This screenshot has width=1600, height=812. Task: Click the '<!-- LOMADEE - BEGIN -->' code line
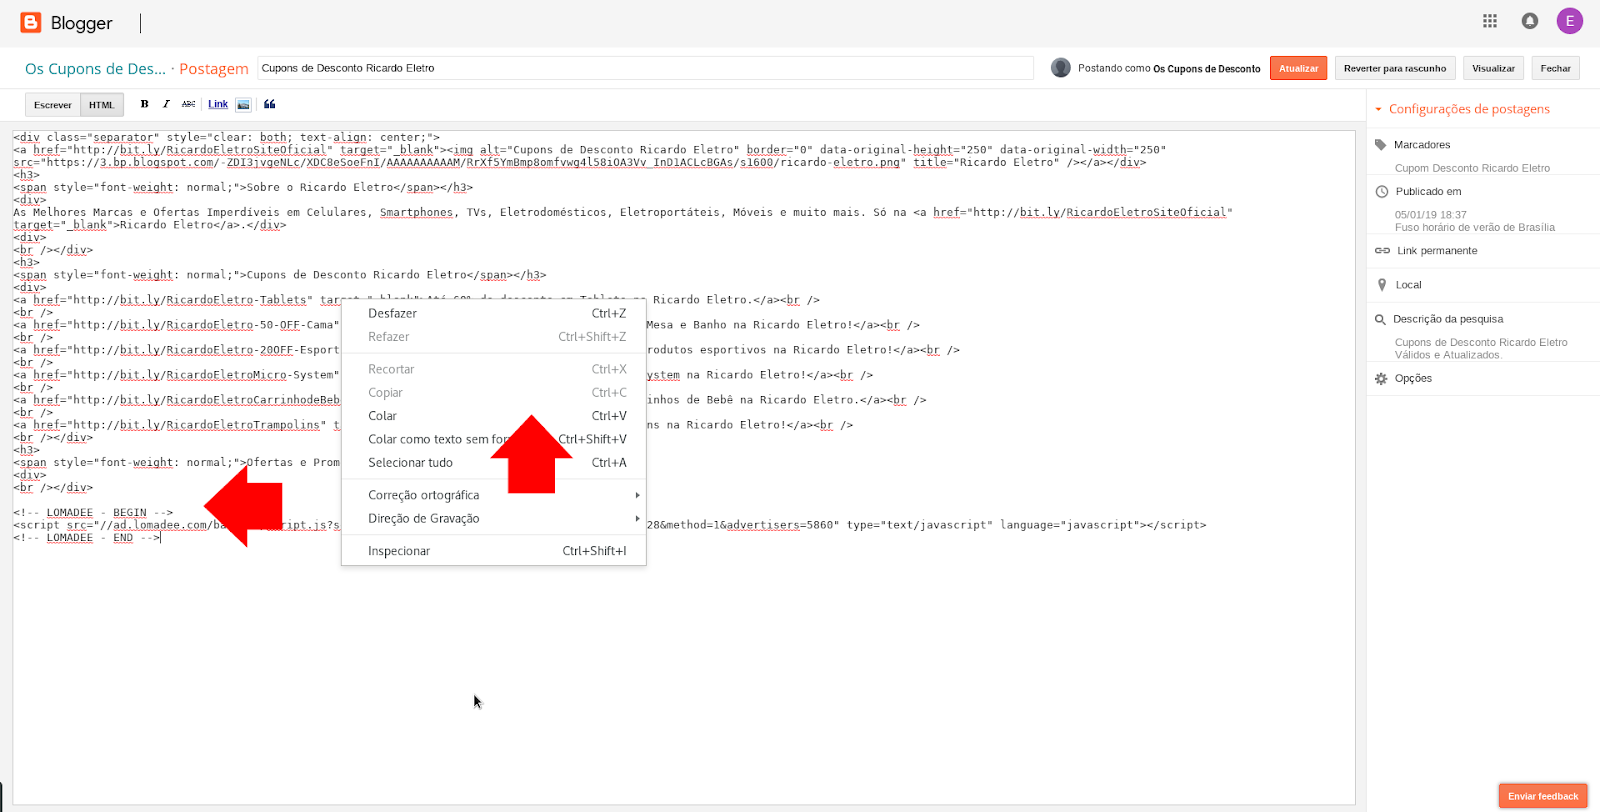pos(93,512)
